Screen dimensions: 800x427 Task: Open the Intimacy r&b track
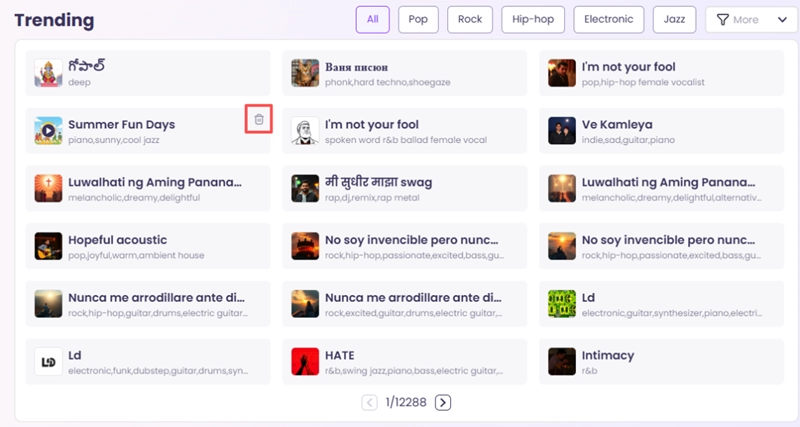coord(608,356)
